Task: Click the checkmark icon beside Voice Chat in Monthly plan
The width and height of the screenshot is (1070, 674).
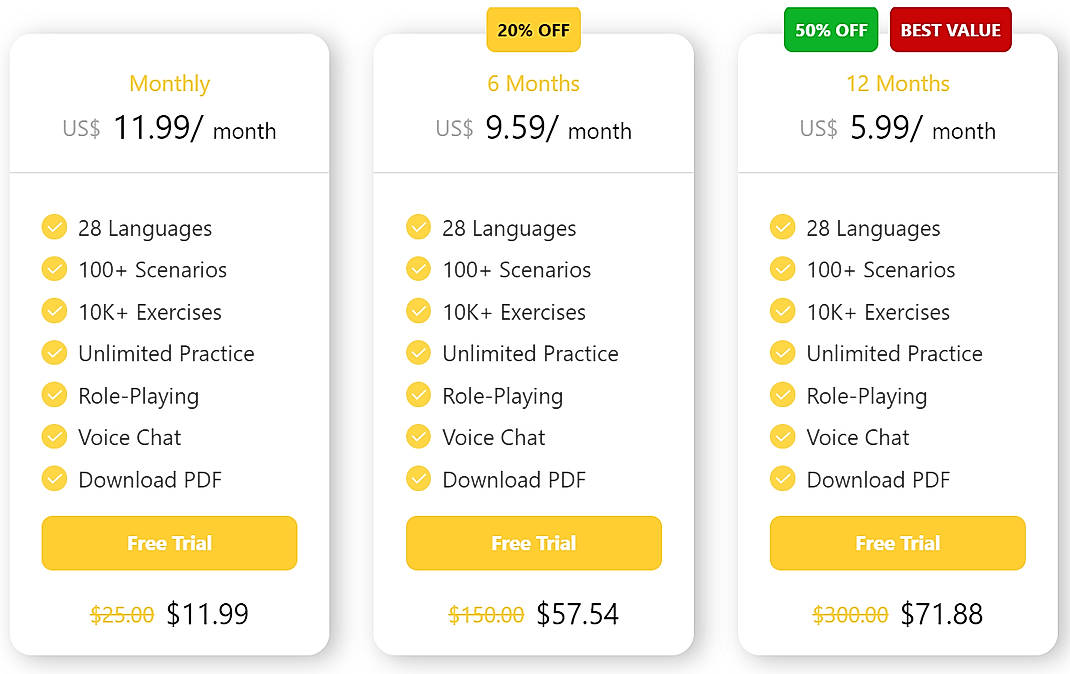Action: pos(55,437)
